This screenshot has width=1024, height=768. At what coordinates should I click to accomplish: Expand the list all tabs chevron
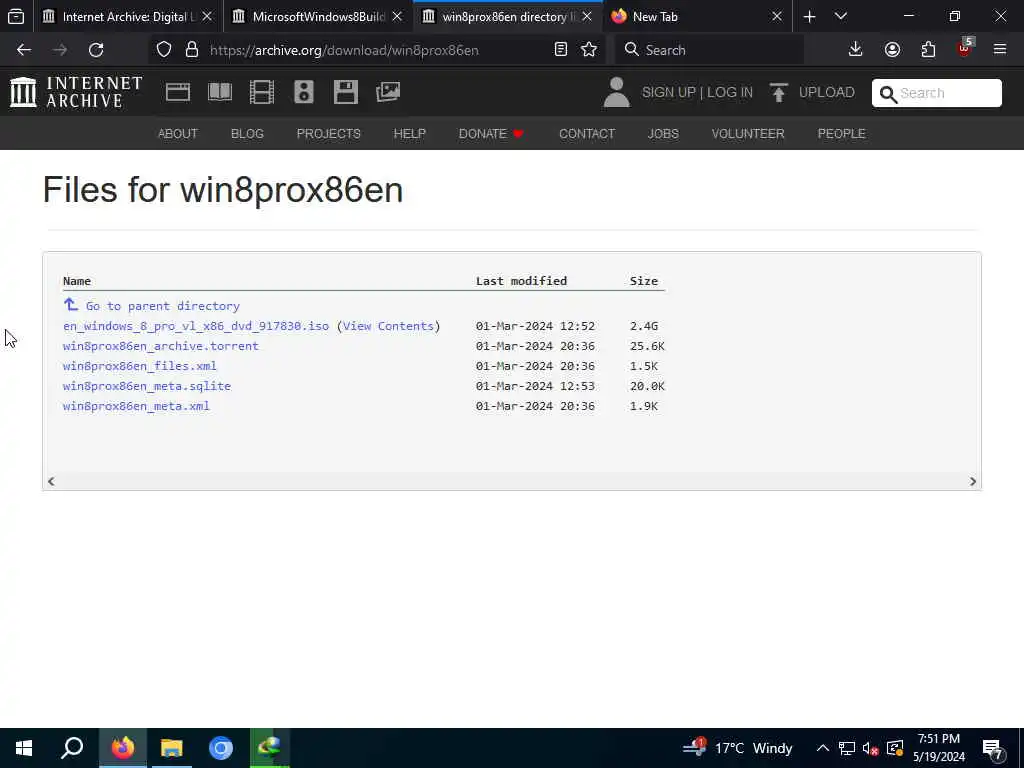(841, 17)
